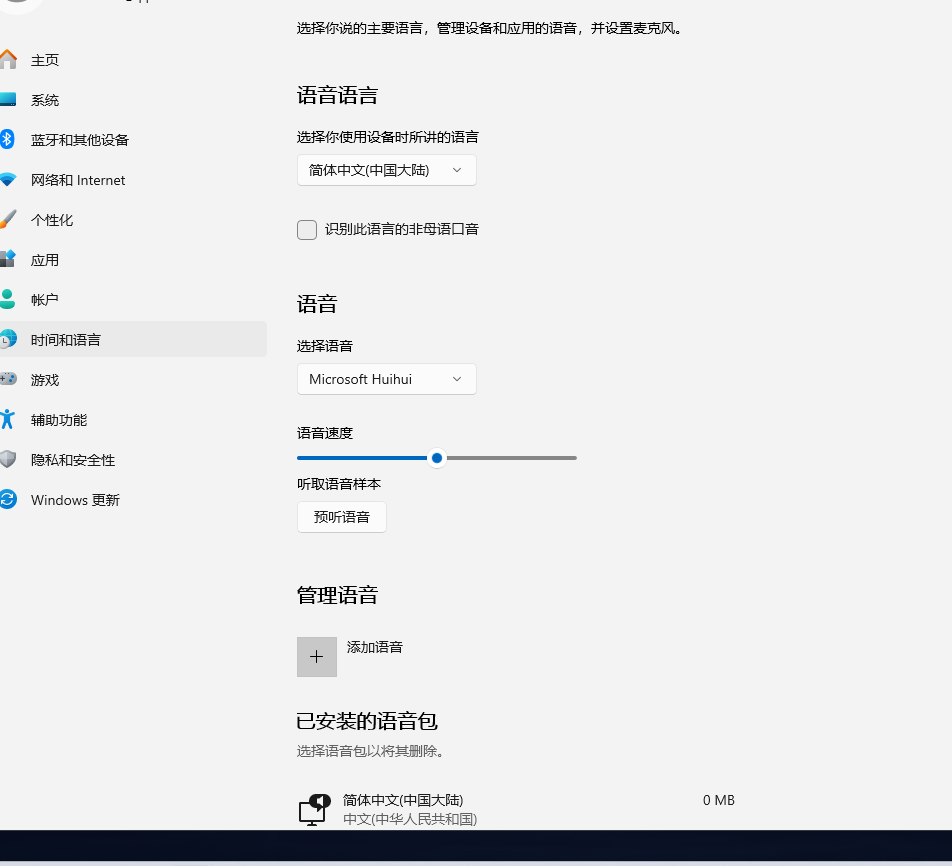Open Windows 更新 from the sidebar
952x866 pixels.
point(74,500)
